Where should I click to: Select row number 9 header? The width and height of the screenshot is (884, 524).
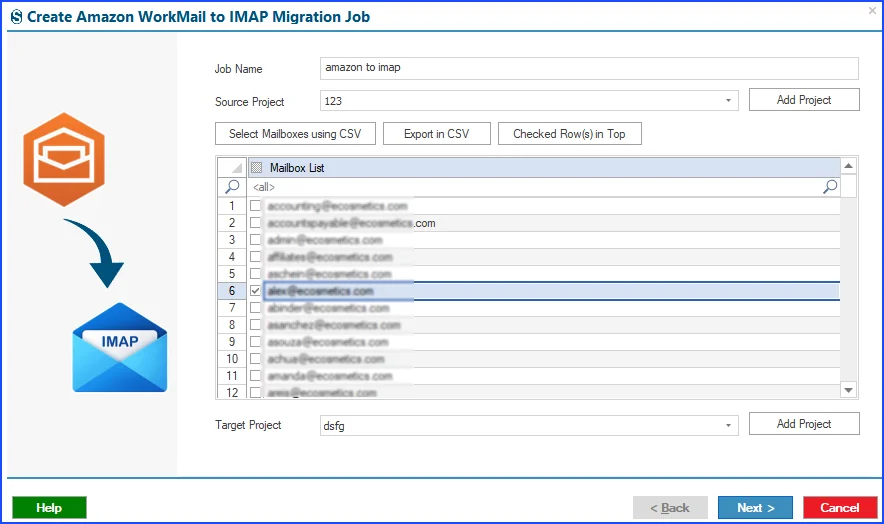(232, 342)
